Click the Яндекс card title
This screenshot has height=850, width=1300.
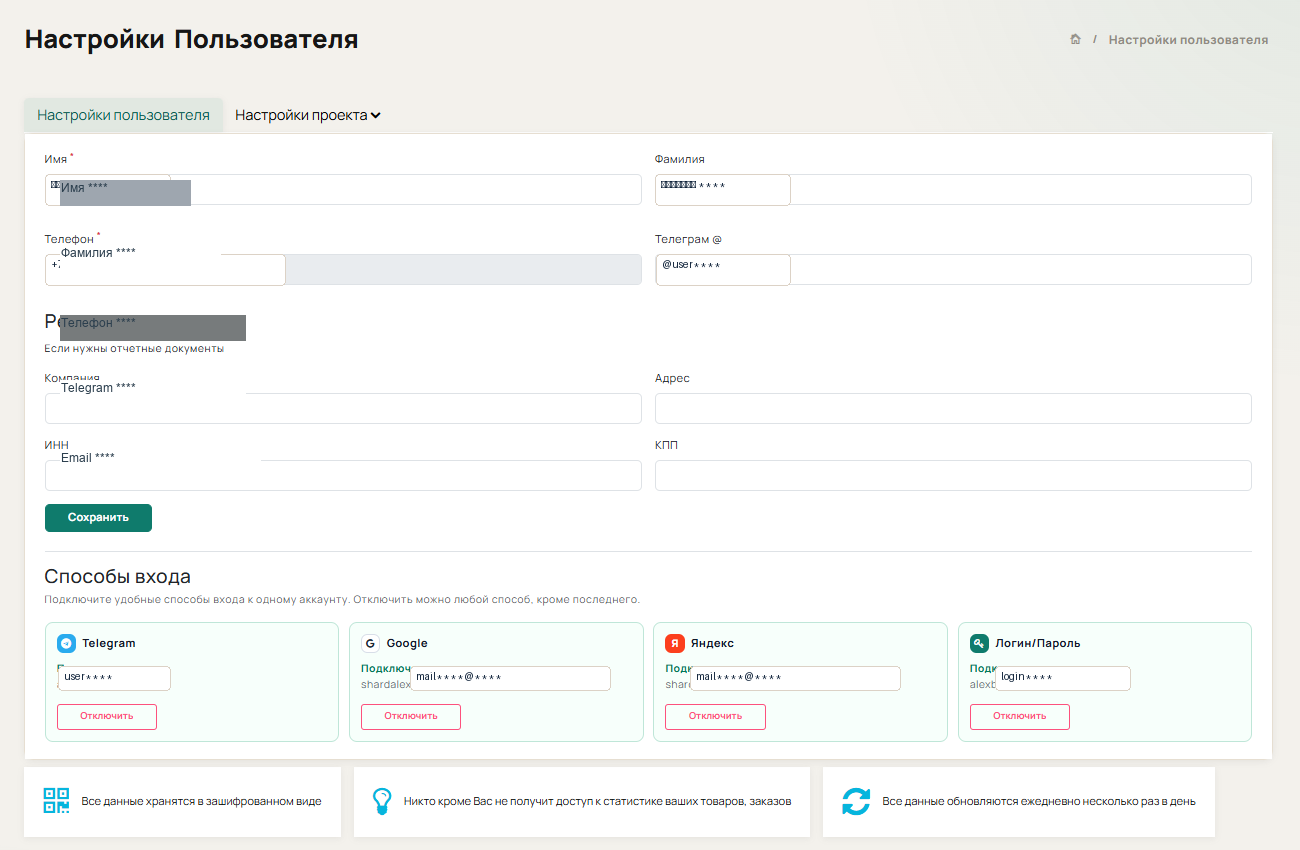[712, 643]
